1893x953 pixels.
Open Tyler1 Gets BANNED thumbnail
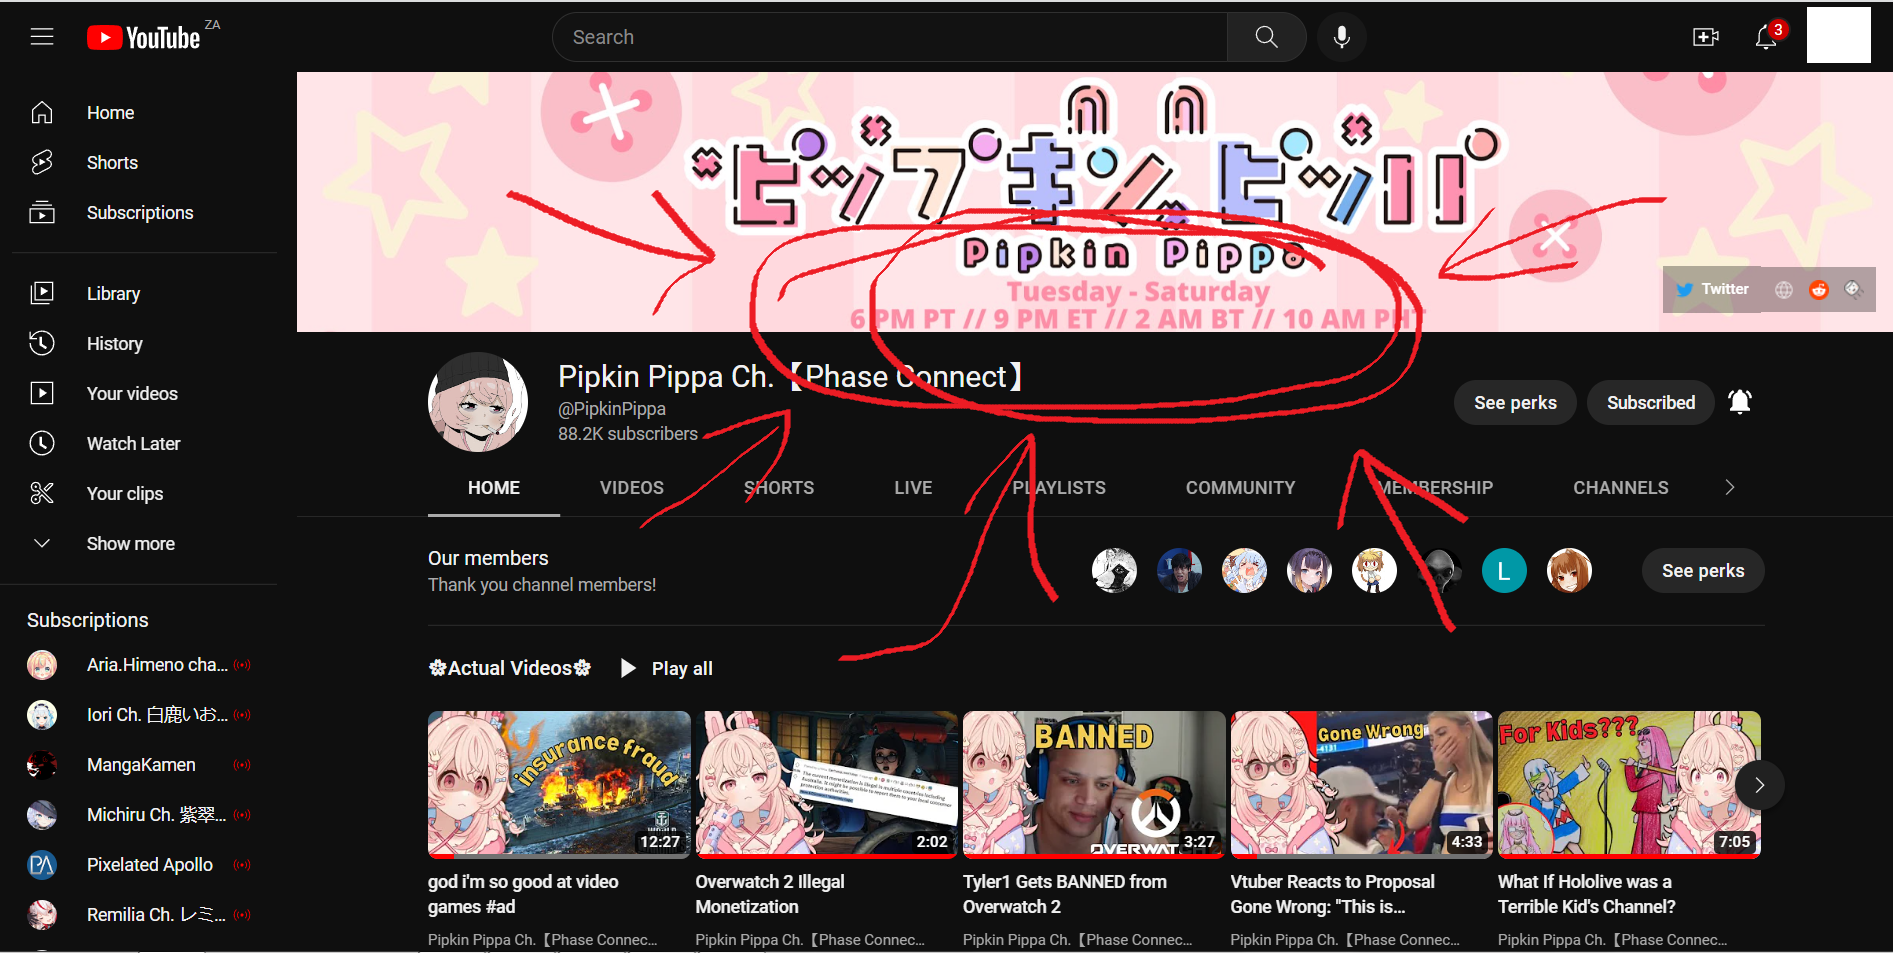1094,785
